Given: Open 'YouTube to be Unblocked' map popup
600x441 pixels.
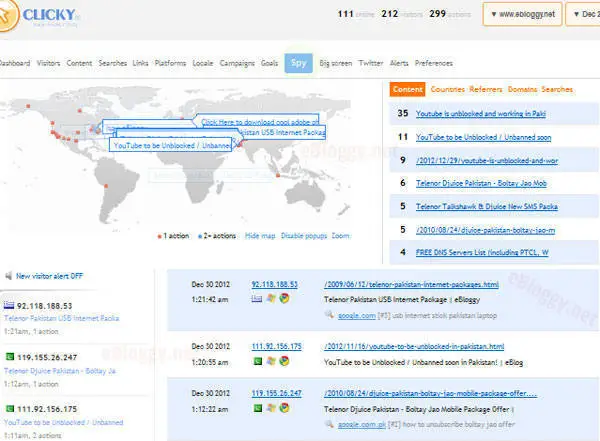Looking at the screenshot, I should pos(172,146).
